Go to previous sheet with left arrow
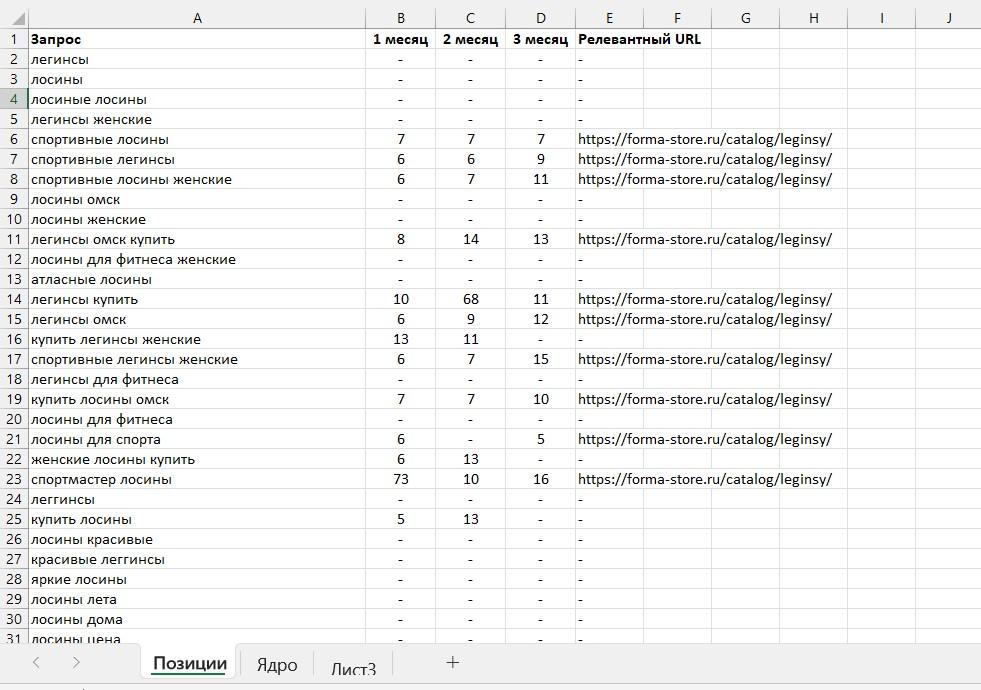 click(x=36, y=662)
